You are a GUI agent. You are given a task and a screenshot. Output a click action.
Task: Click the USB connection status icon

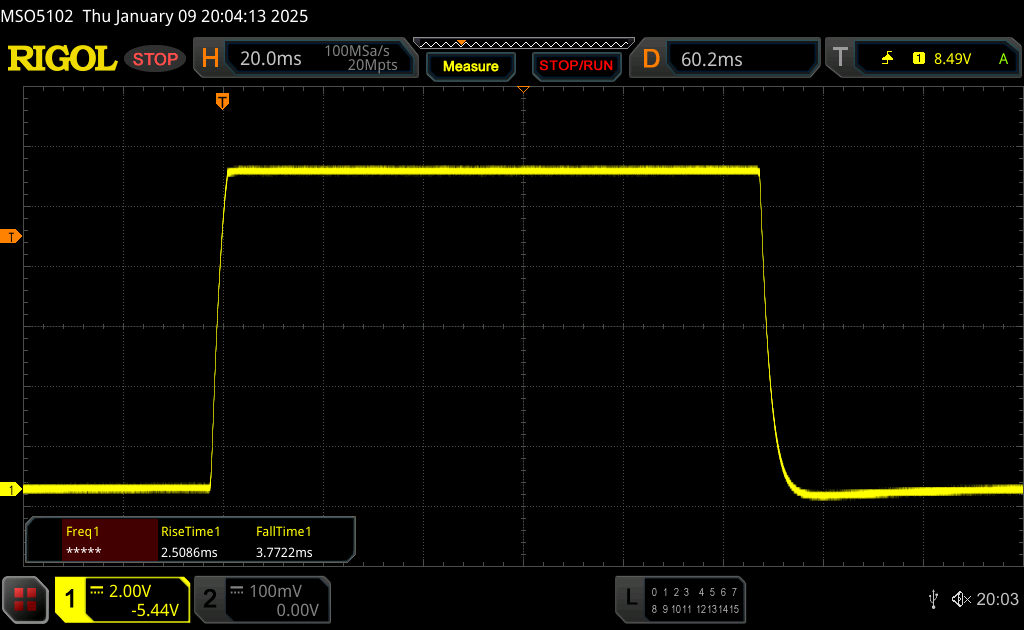click(x=933, y=599)
